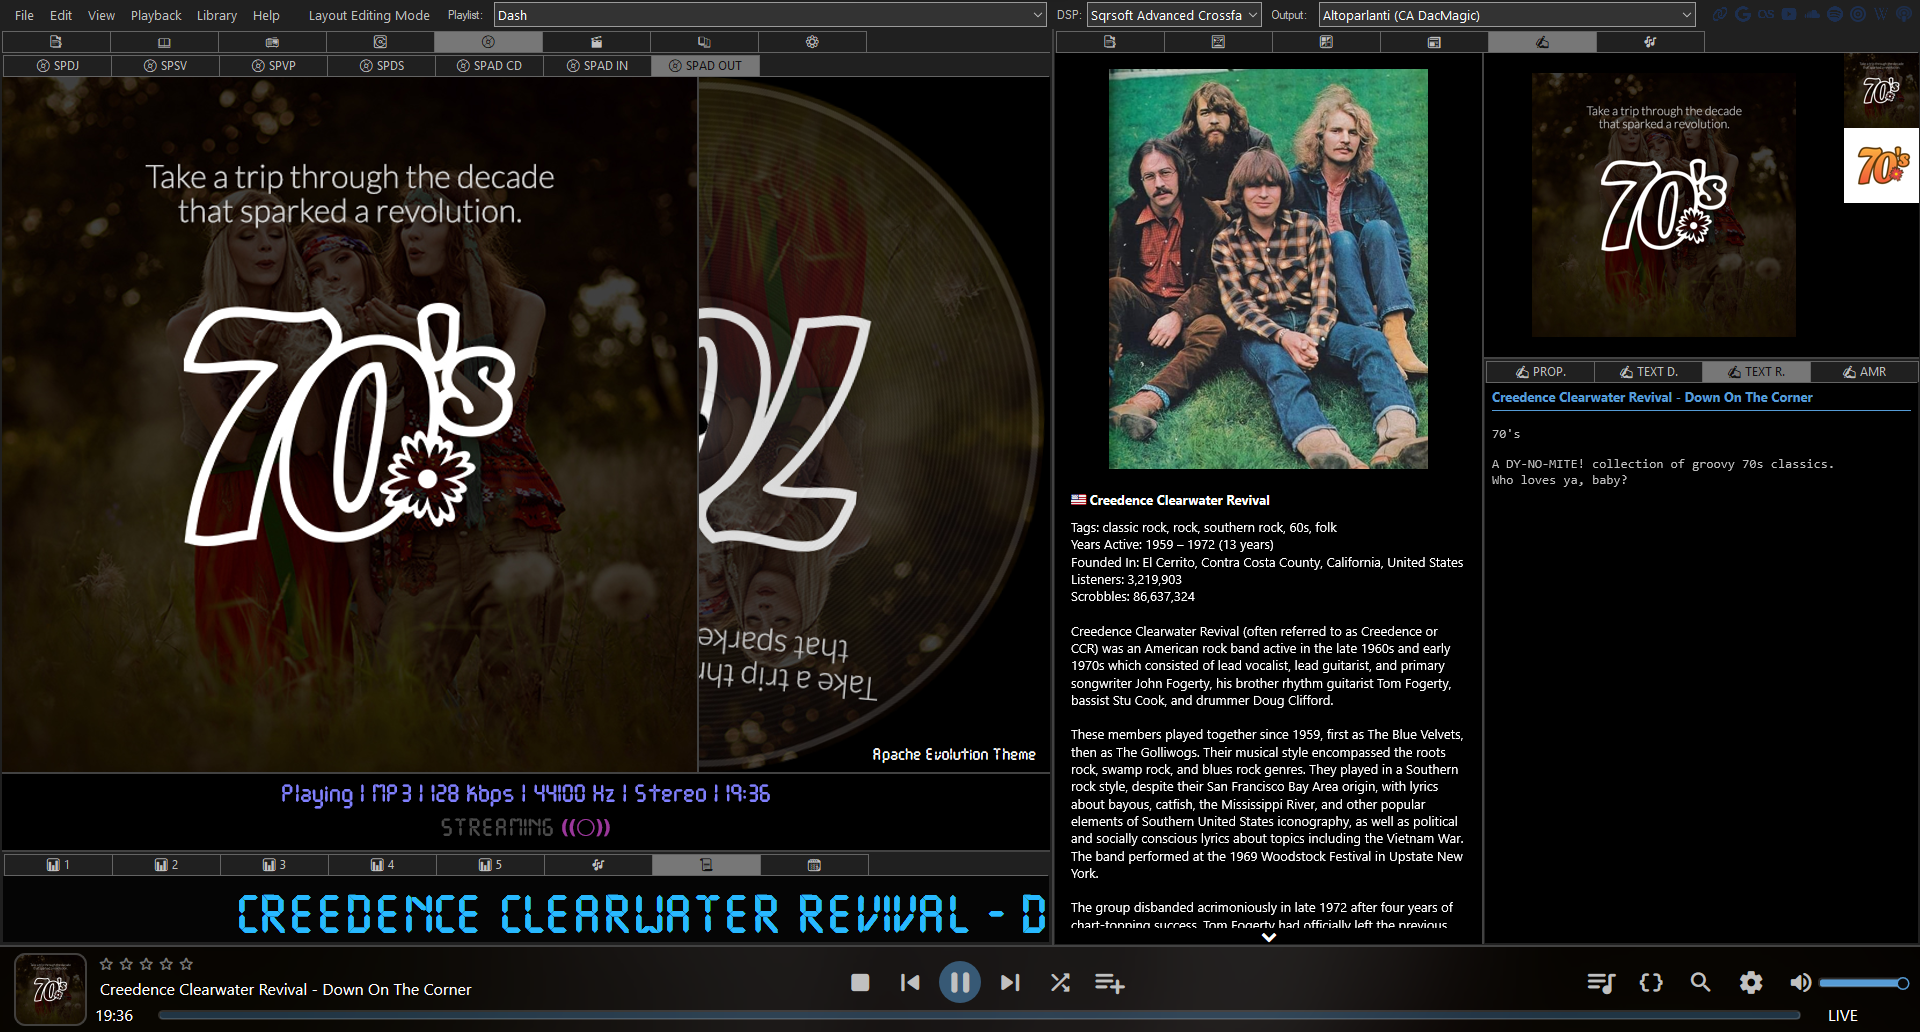Select the highlighted pen-write icon tab
Screen dimensions: 1920x1032
click(1542, 42)
